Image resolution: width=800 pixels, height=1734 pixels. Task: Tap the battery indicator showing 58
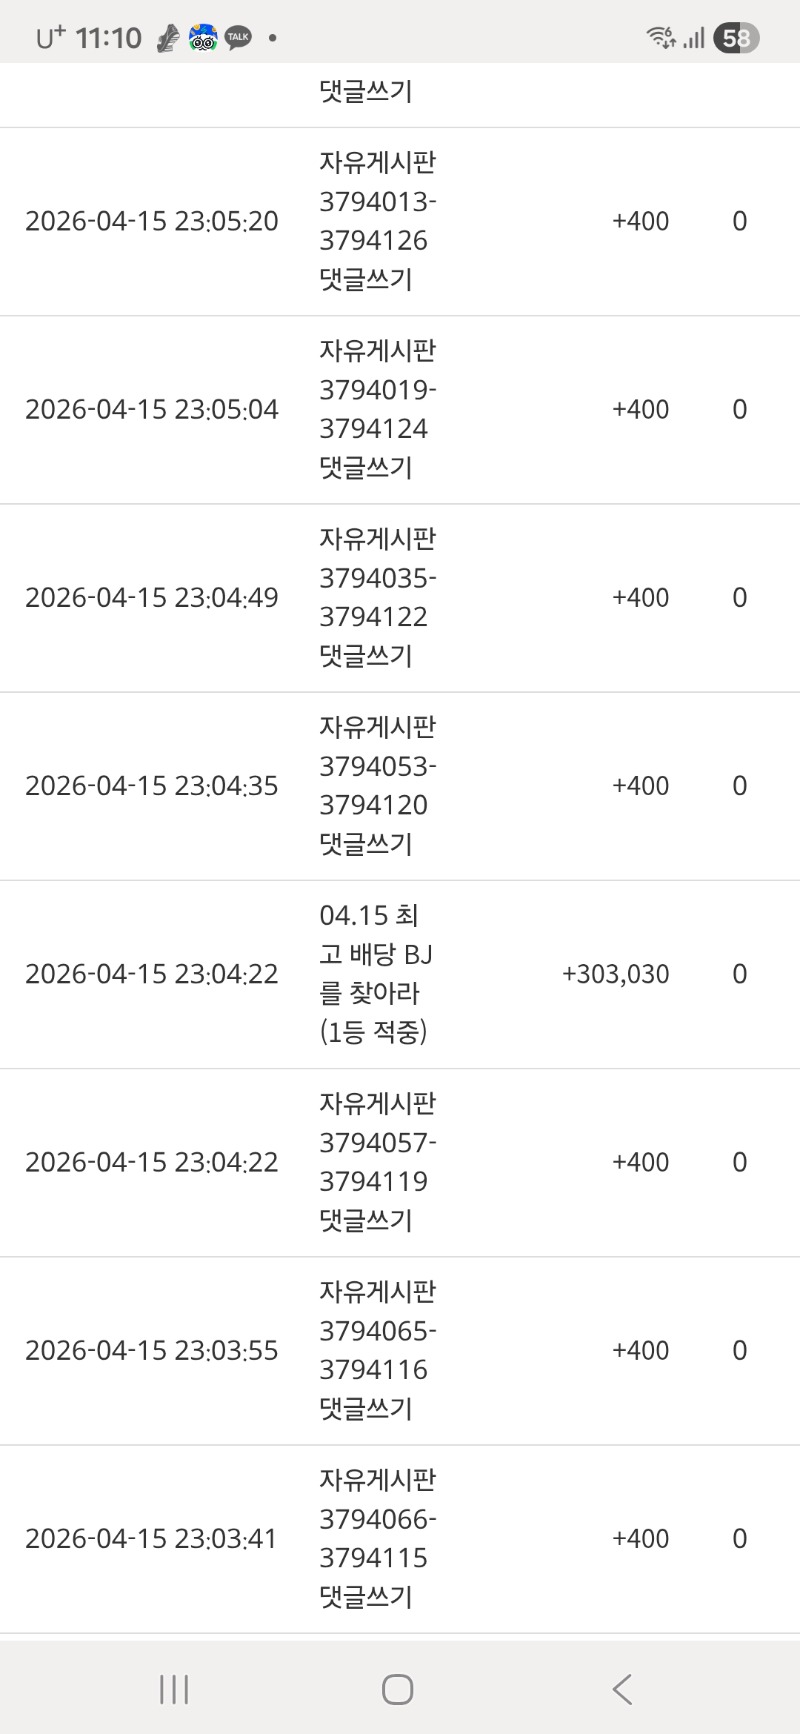[736, 38]
